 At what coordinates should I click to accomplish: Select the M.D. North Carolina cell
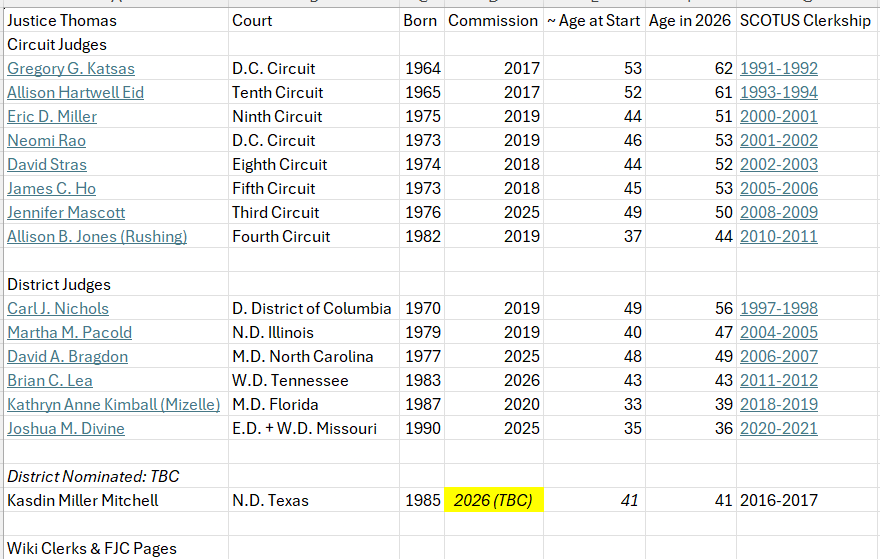314,357
